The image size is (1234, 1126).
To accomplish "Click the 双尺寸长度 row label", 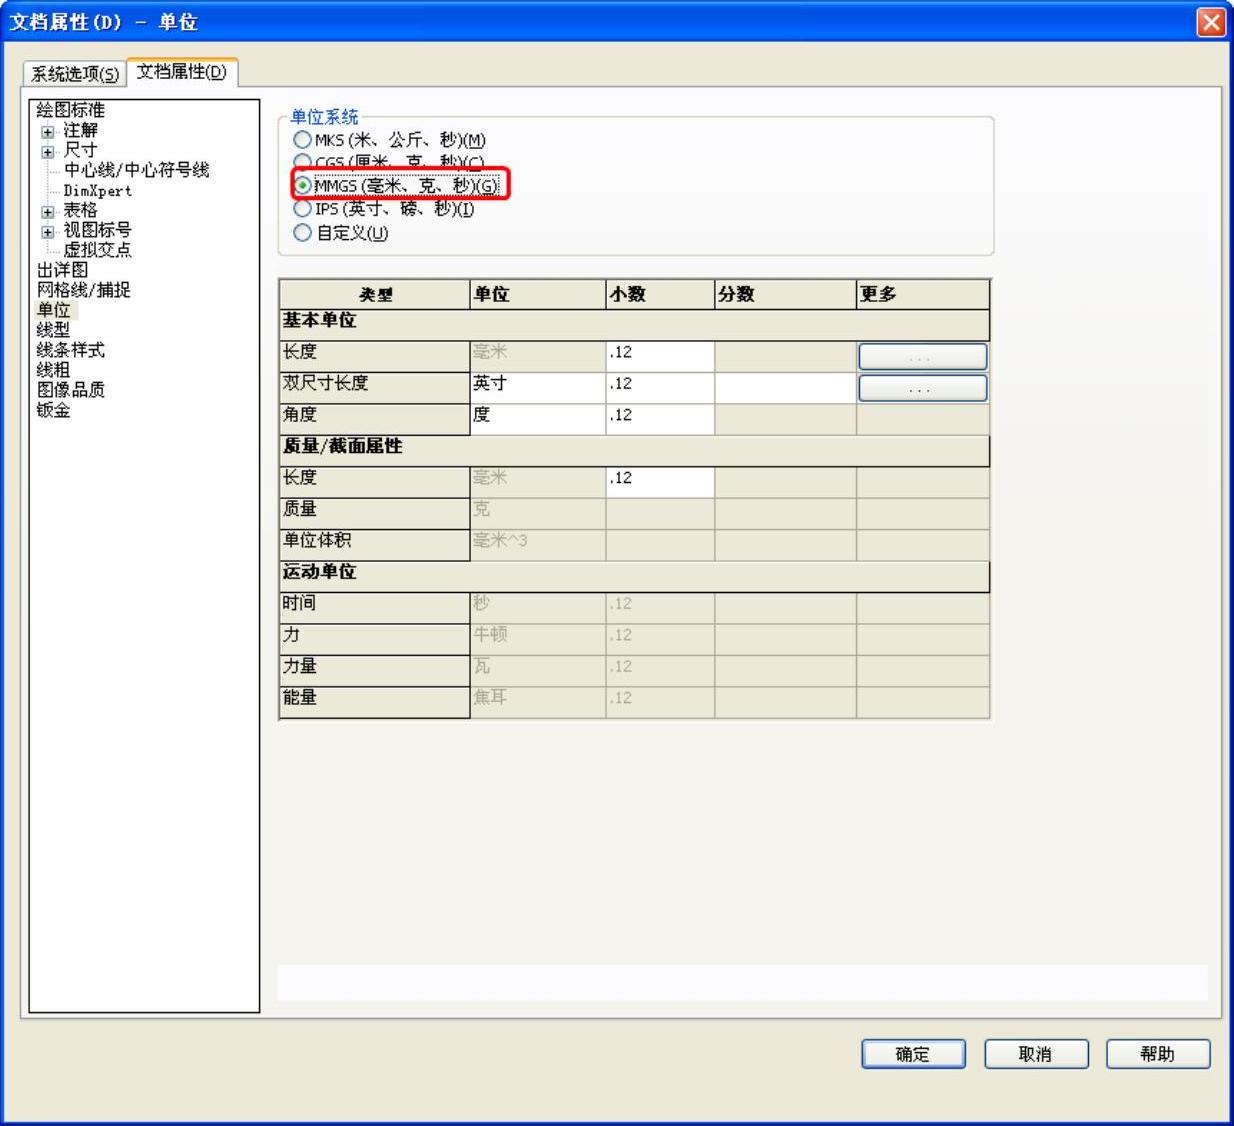I will coord(375,387).
